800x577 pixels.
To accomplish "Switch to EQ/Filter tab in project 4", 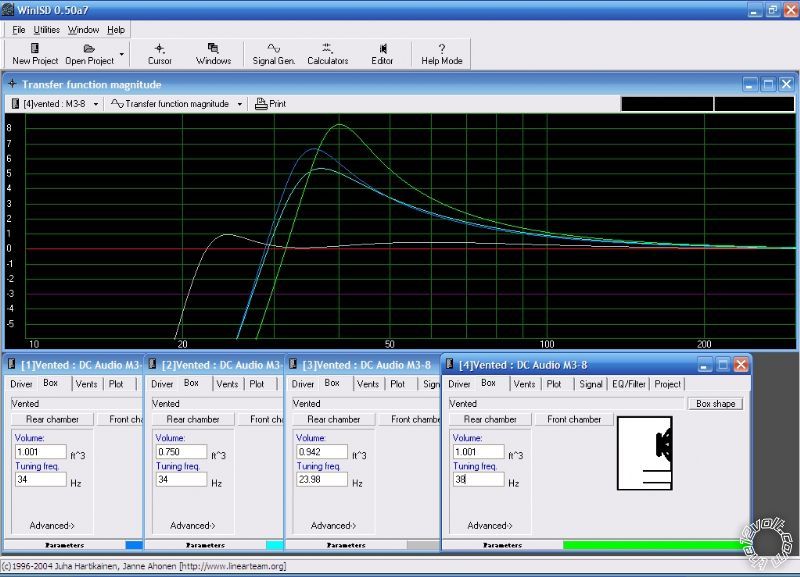I will pyautogui.click(x=630, y=384).
